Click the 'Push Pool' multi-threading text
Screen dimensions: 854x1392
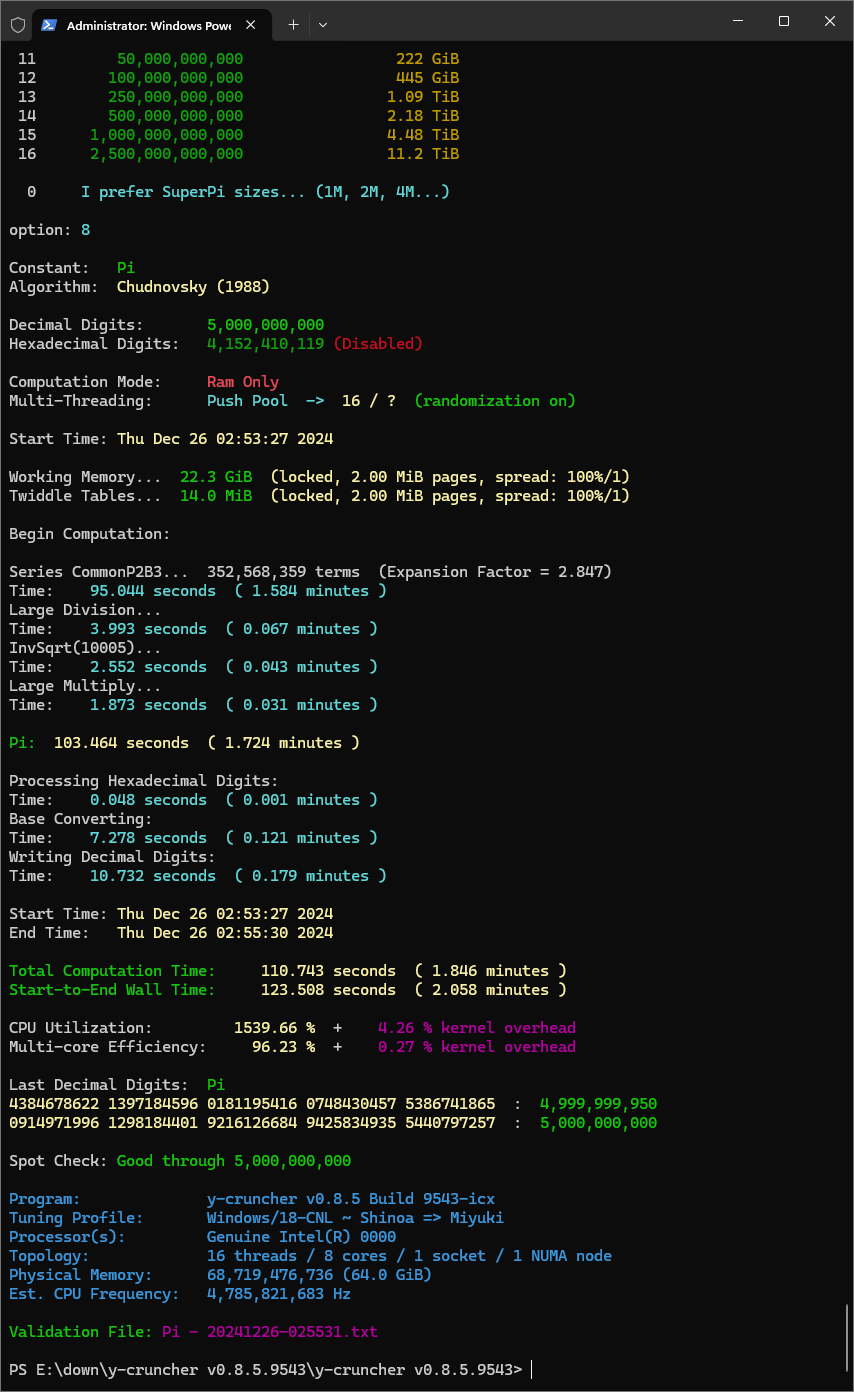(x=247, y=401)
